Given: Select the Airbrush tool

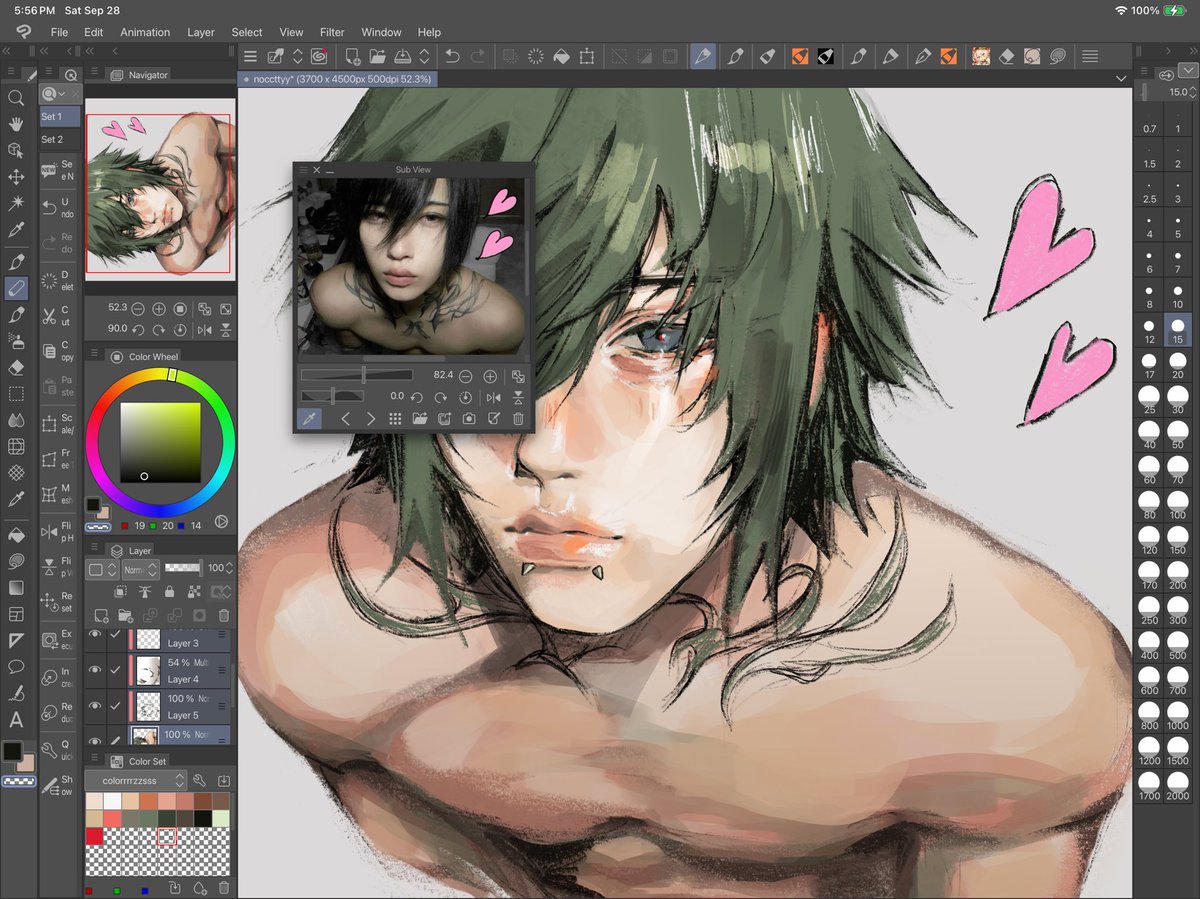Looking at the screenshot, I should 16,340.
